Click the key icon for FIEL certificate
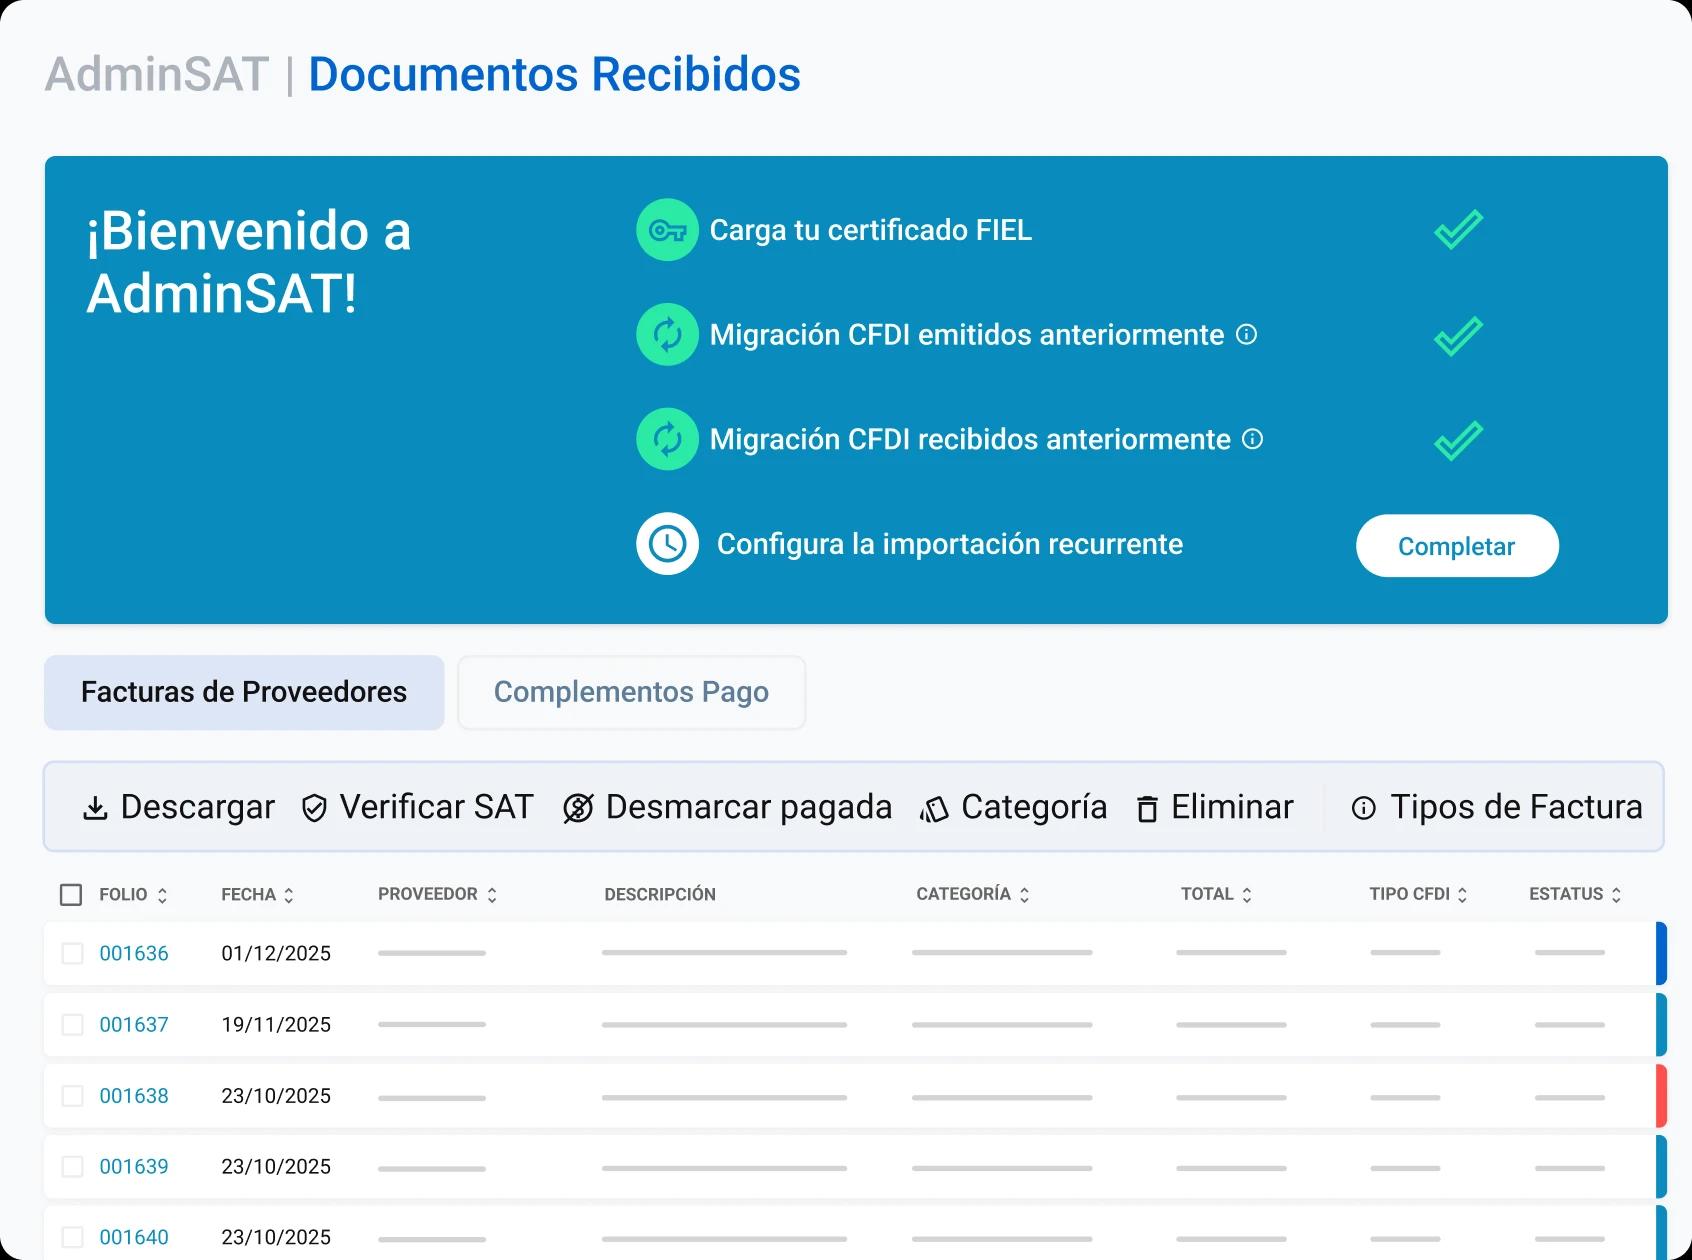The height and width of the screenshot is (1260, 1692). click(667, 230)
